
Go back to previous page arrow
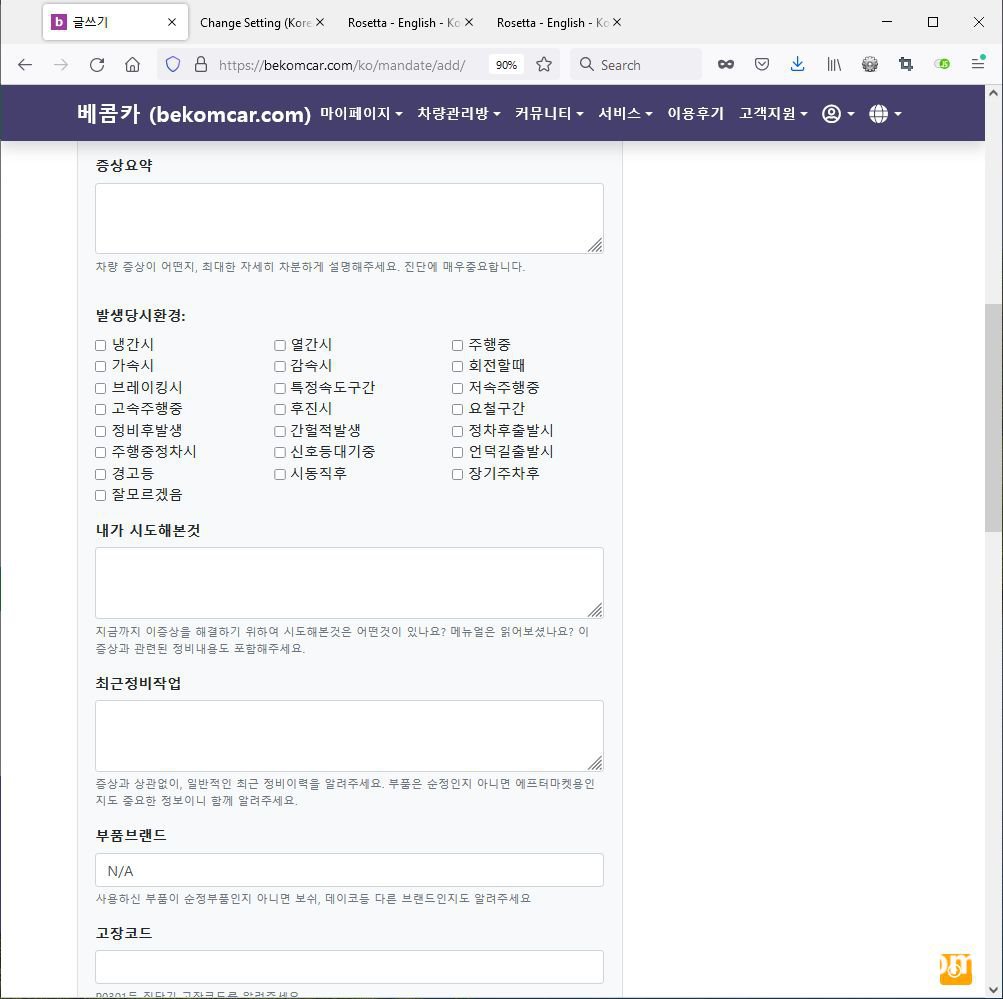pyautogui.click(x=25, y=65)
